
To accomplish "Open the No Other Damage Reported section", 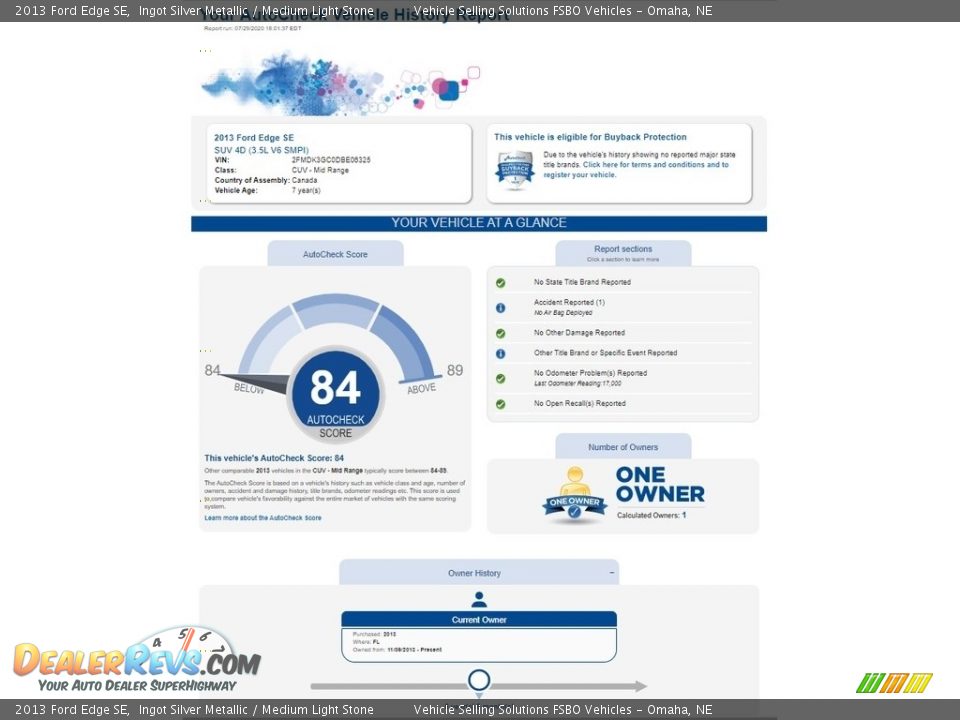I will pos(579,333).
